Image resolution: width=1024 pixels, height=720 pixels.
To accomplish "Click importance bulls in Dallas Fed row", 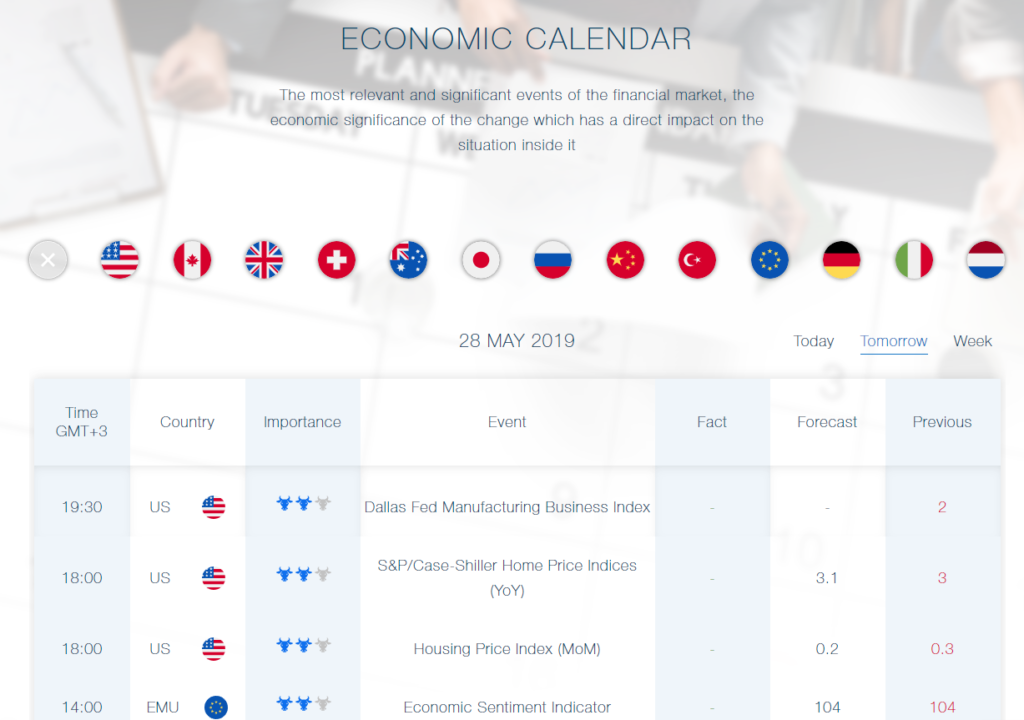I will pyautogui.click(x=304, y=503).
